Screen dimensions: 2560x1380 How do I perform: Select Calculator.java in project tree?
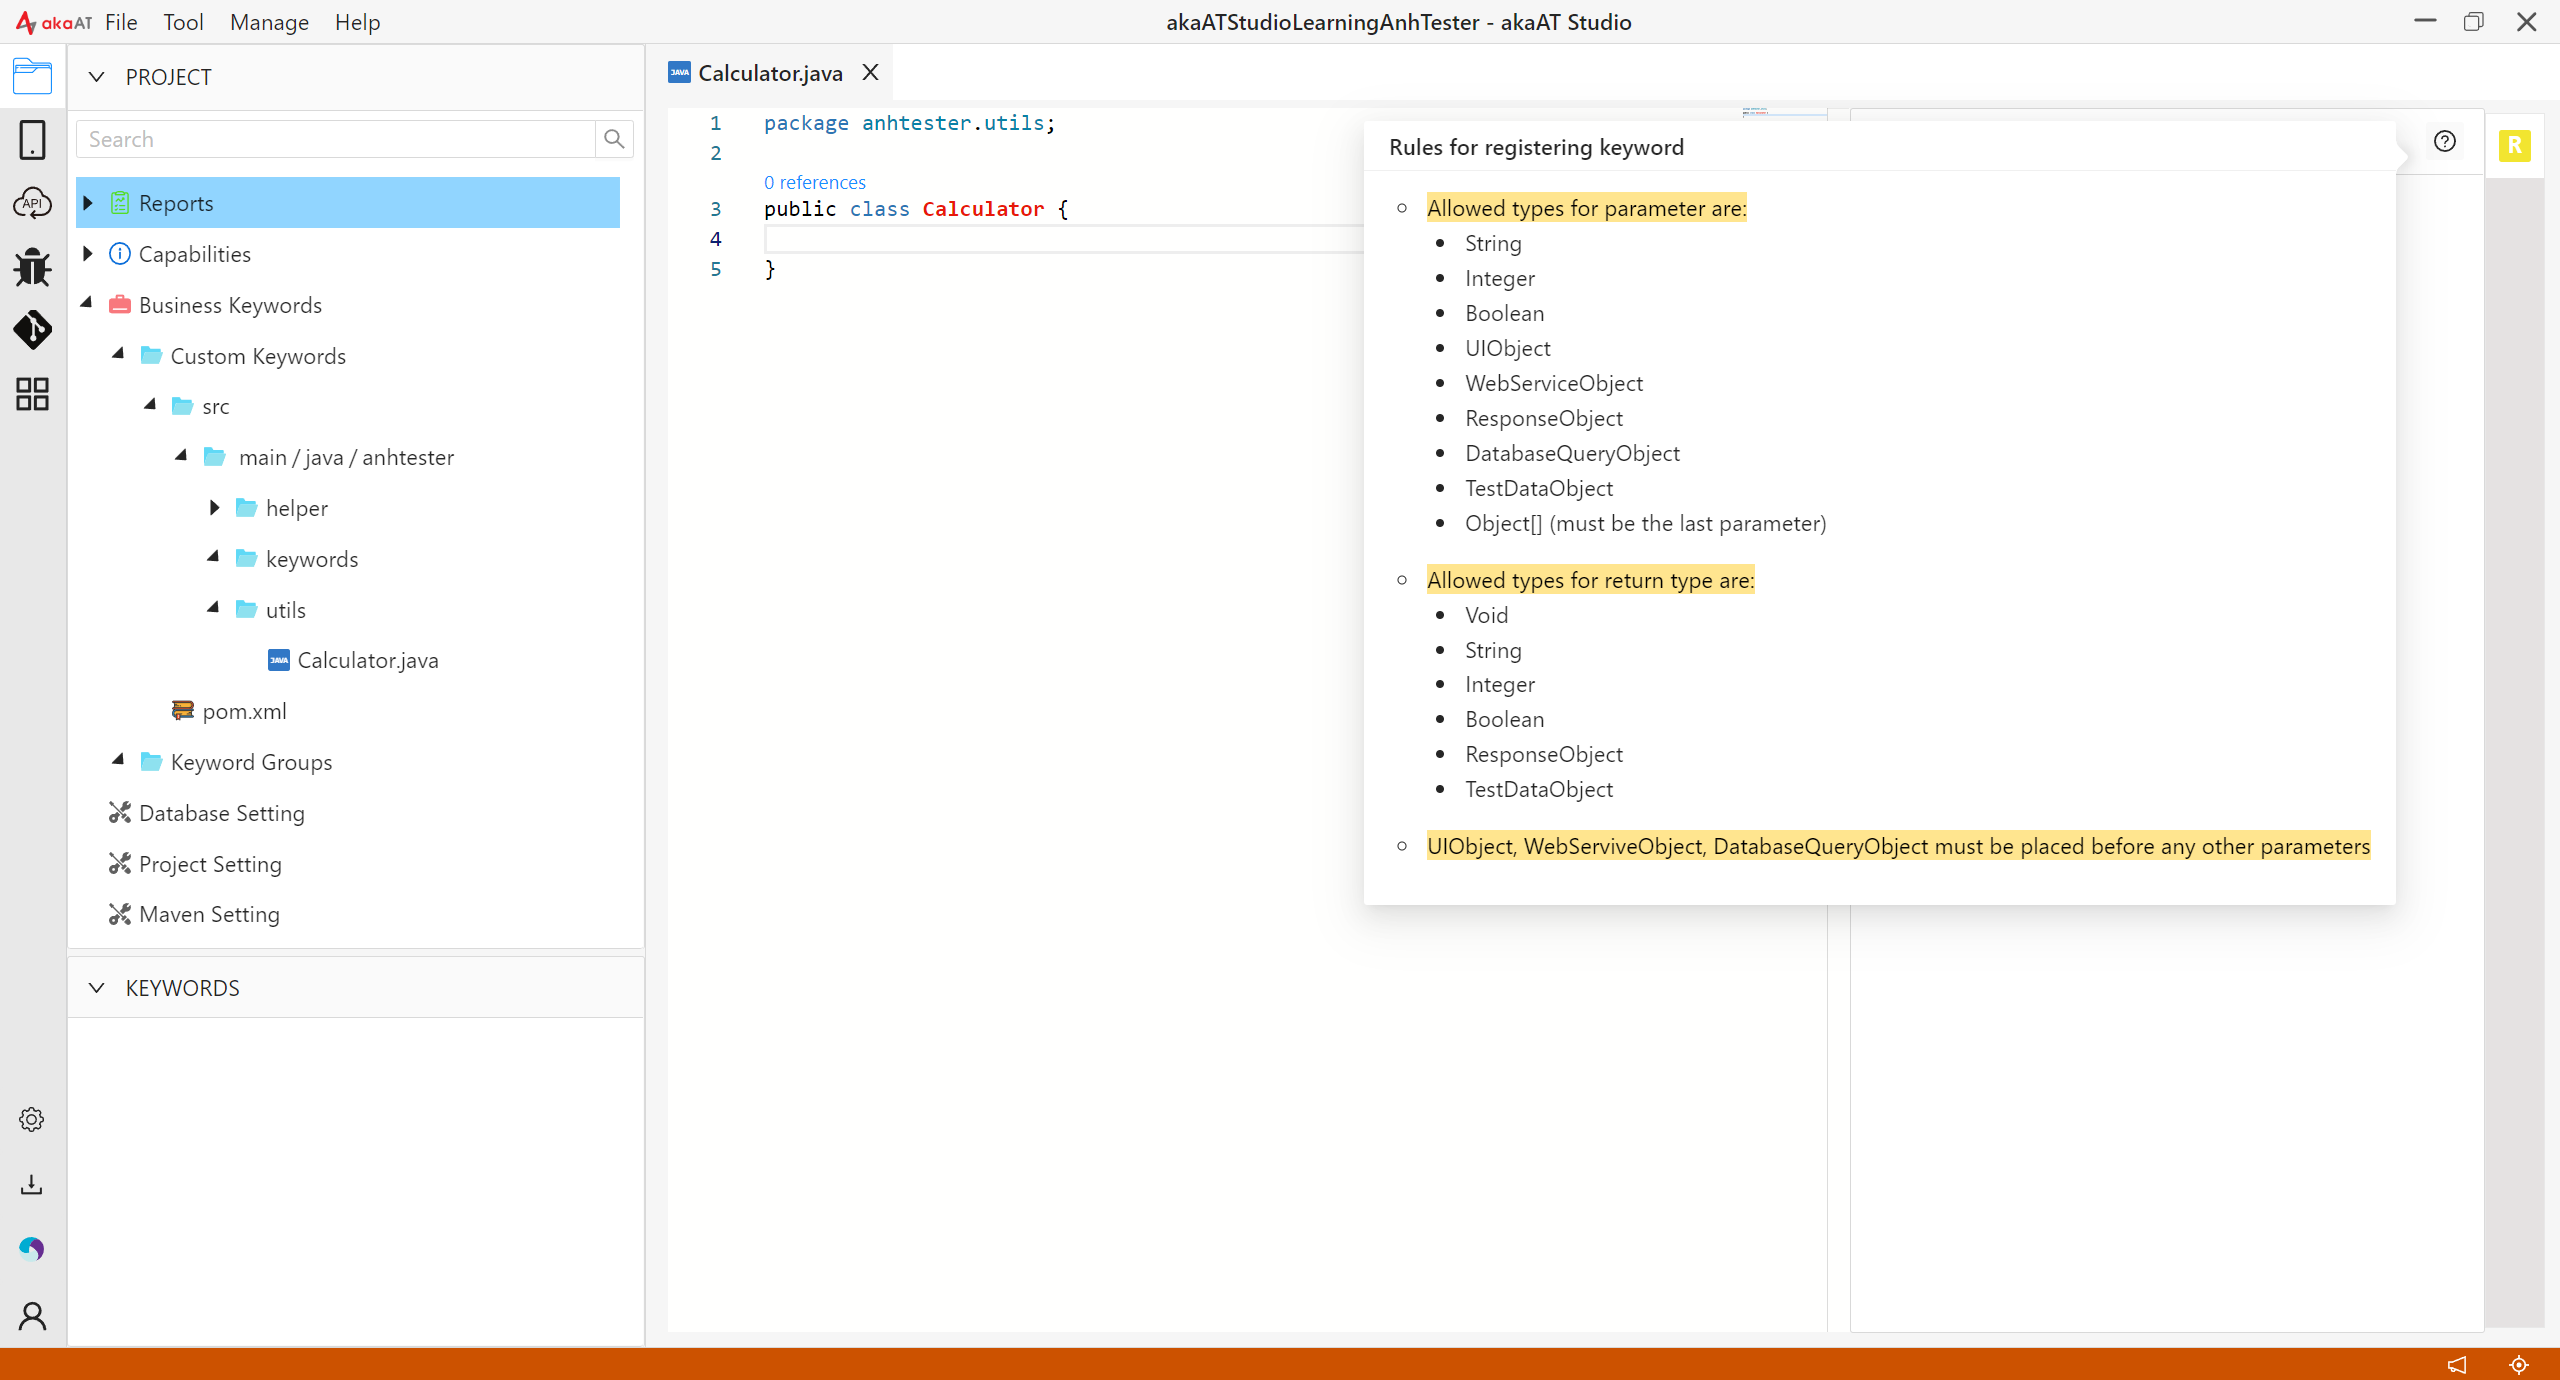(x=368, y=660)
